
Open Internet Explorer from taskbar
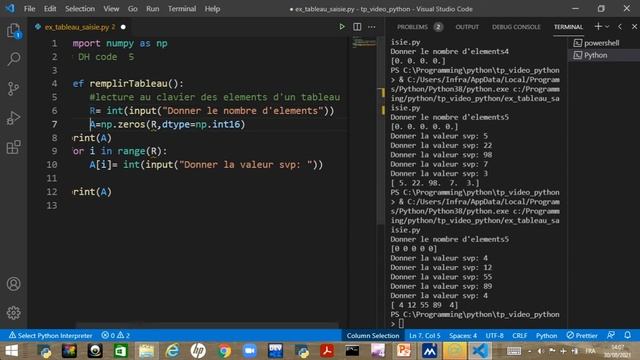tap(173, 351)
